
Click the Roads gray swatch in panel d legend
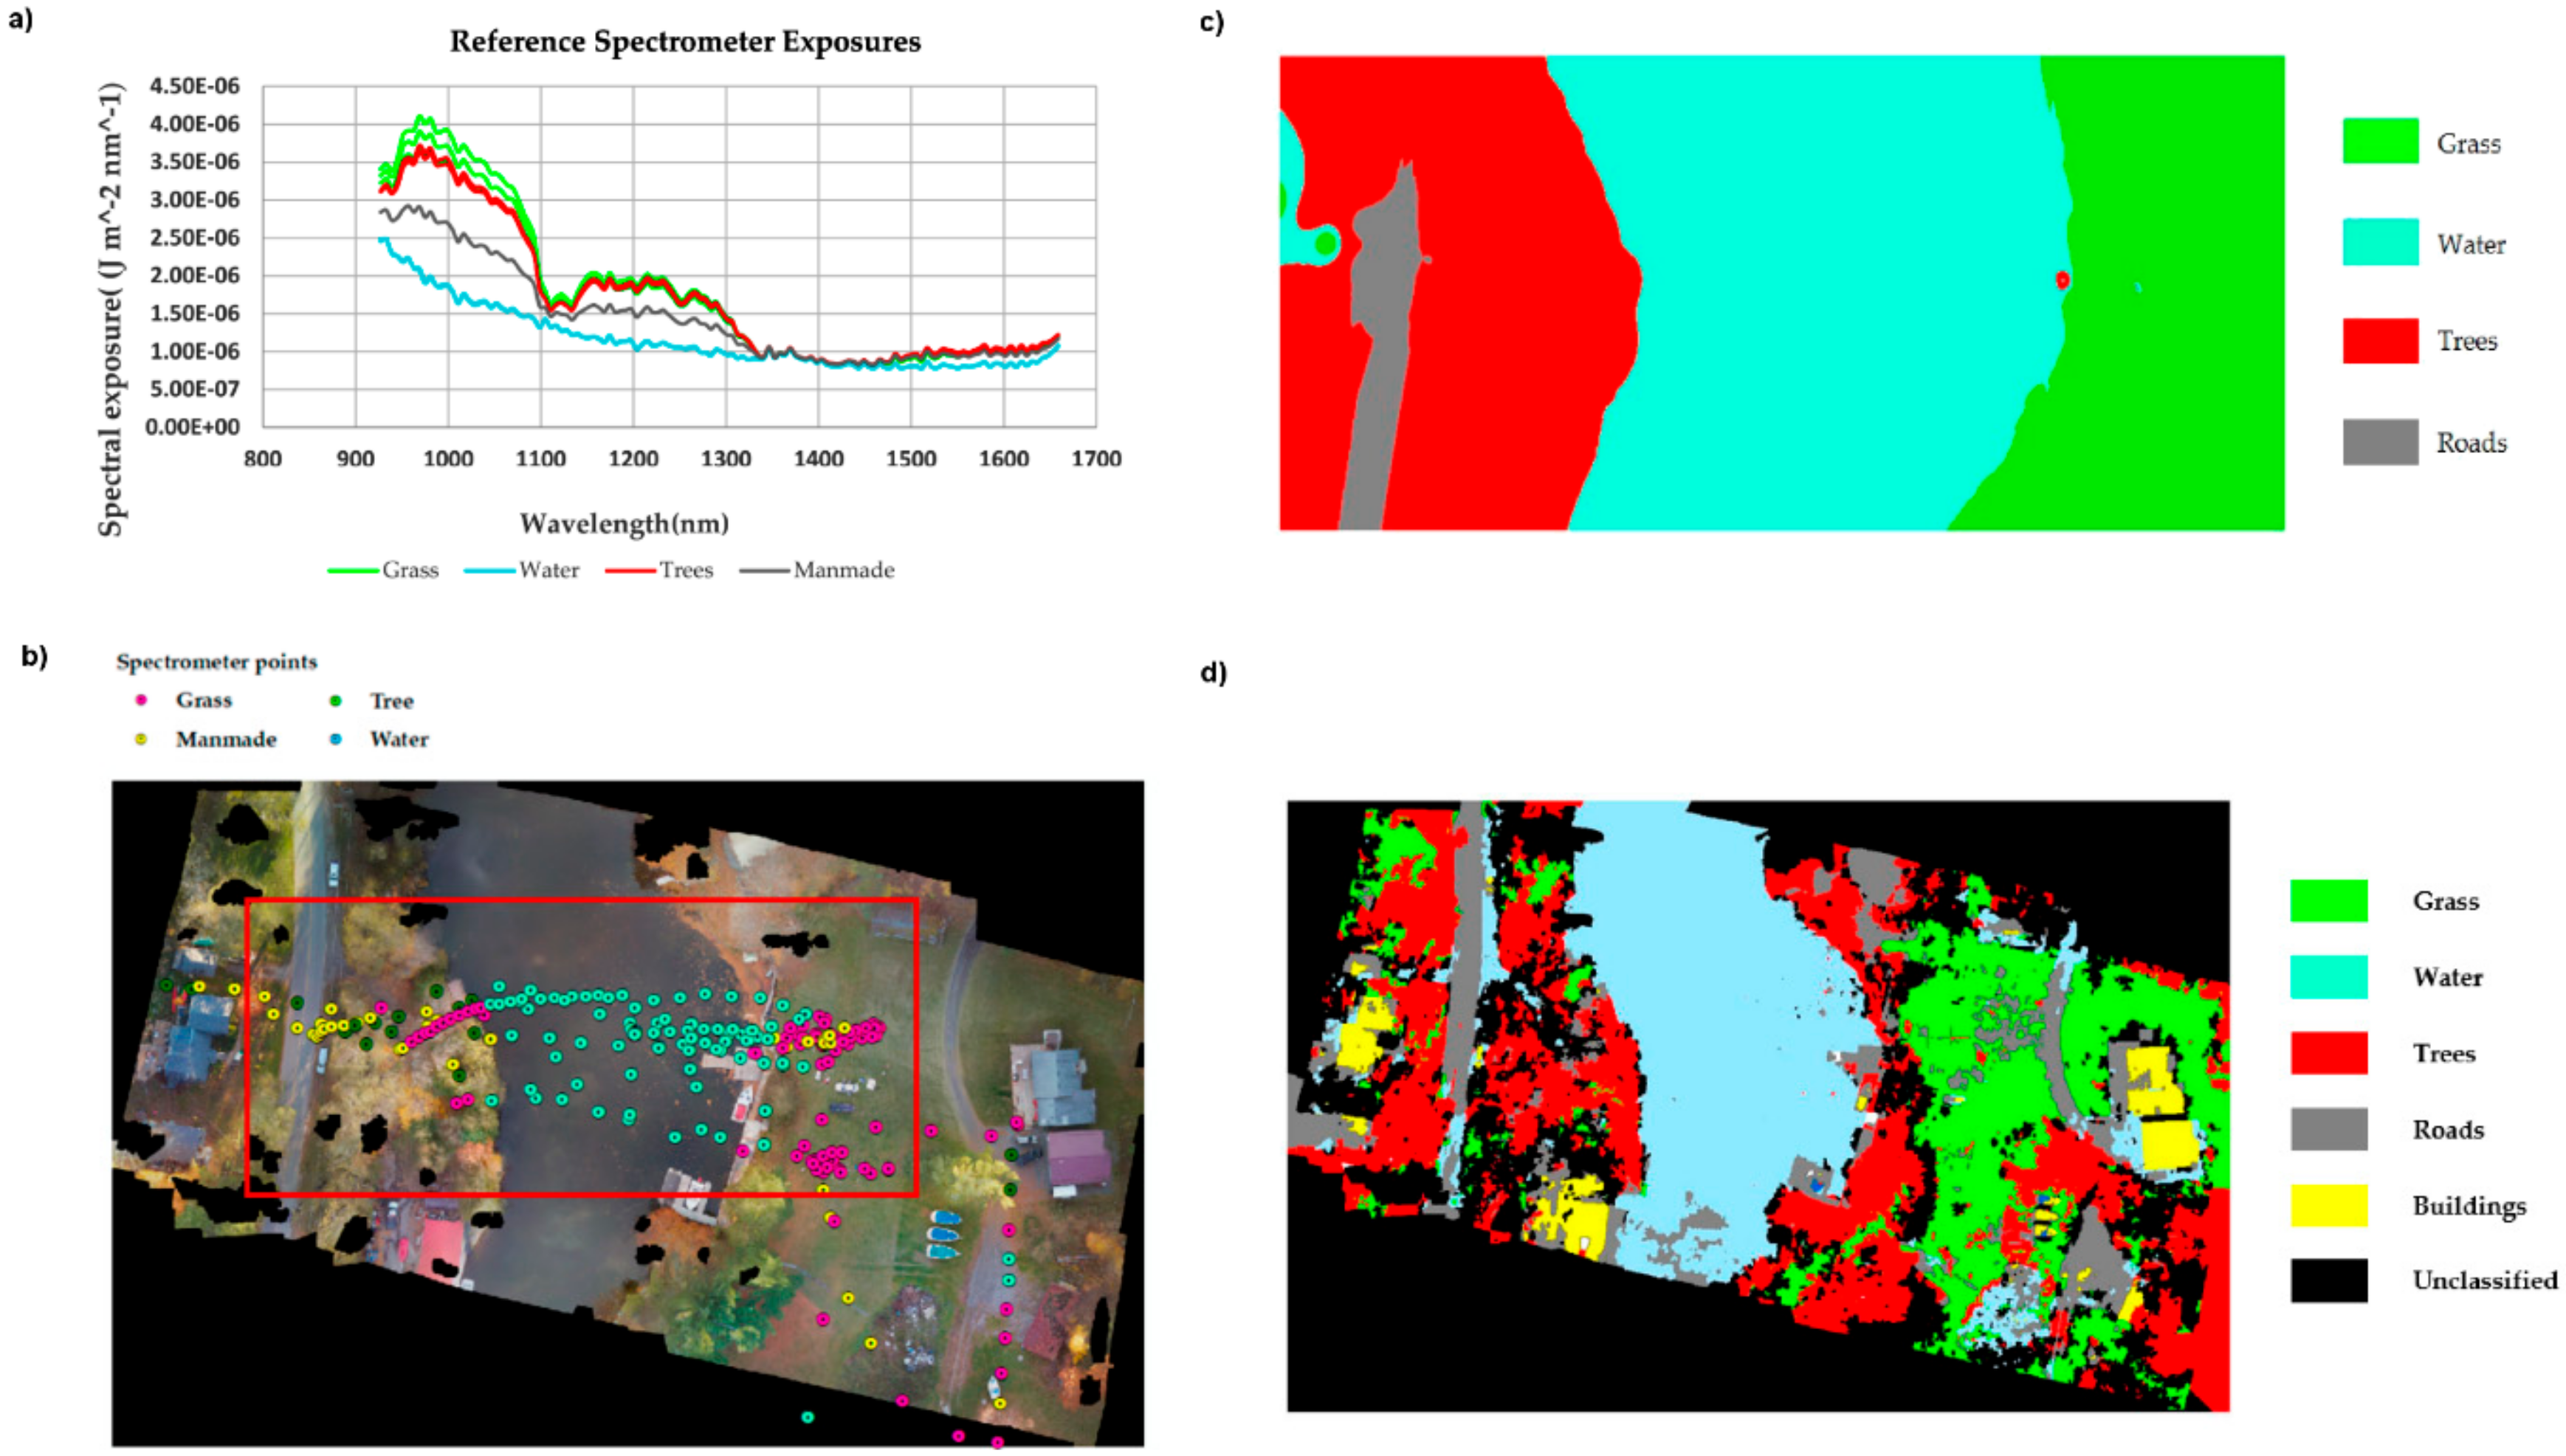click(2328, 1129)
